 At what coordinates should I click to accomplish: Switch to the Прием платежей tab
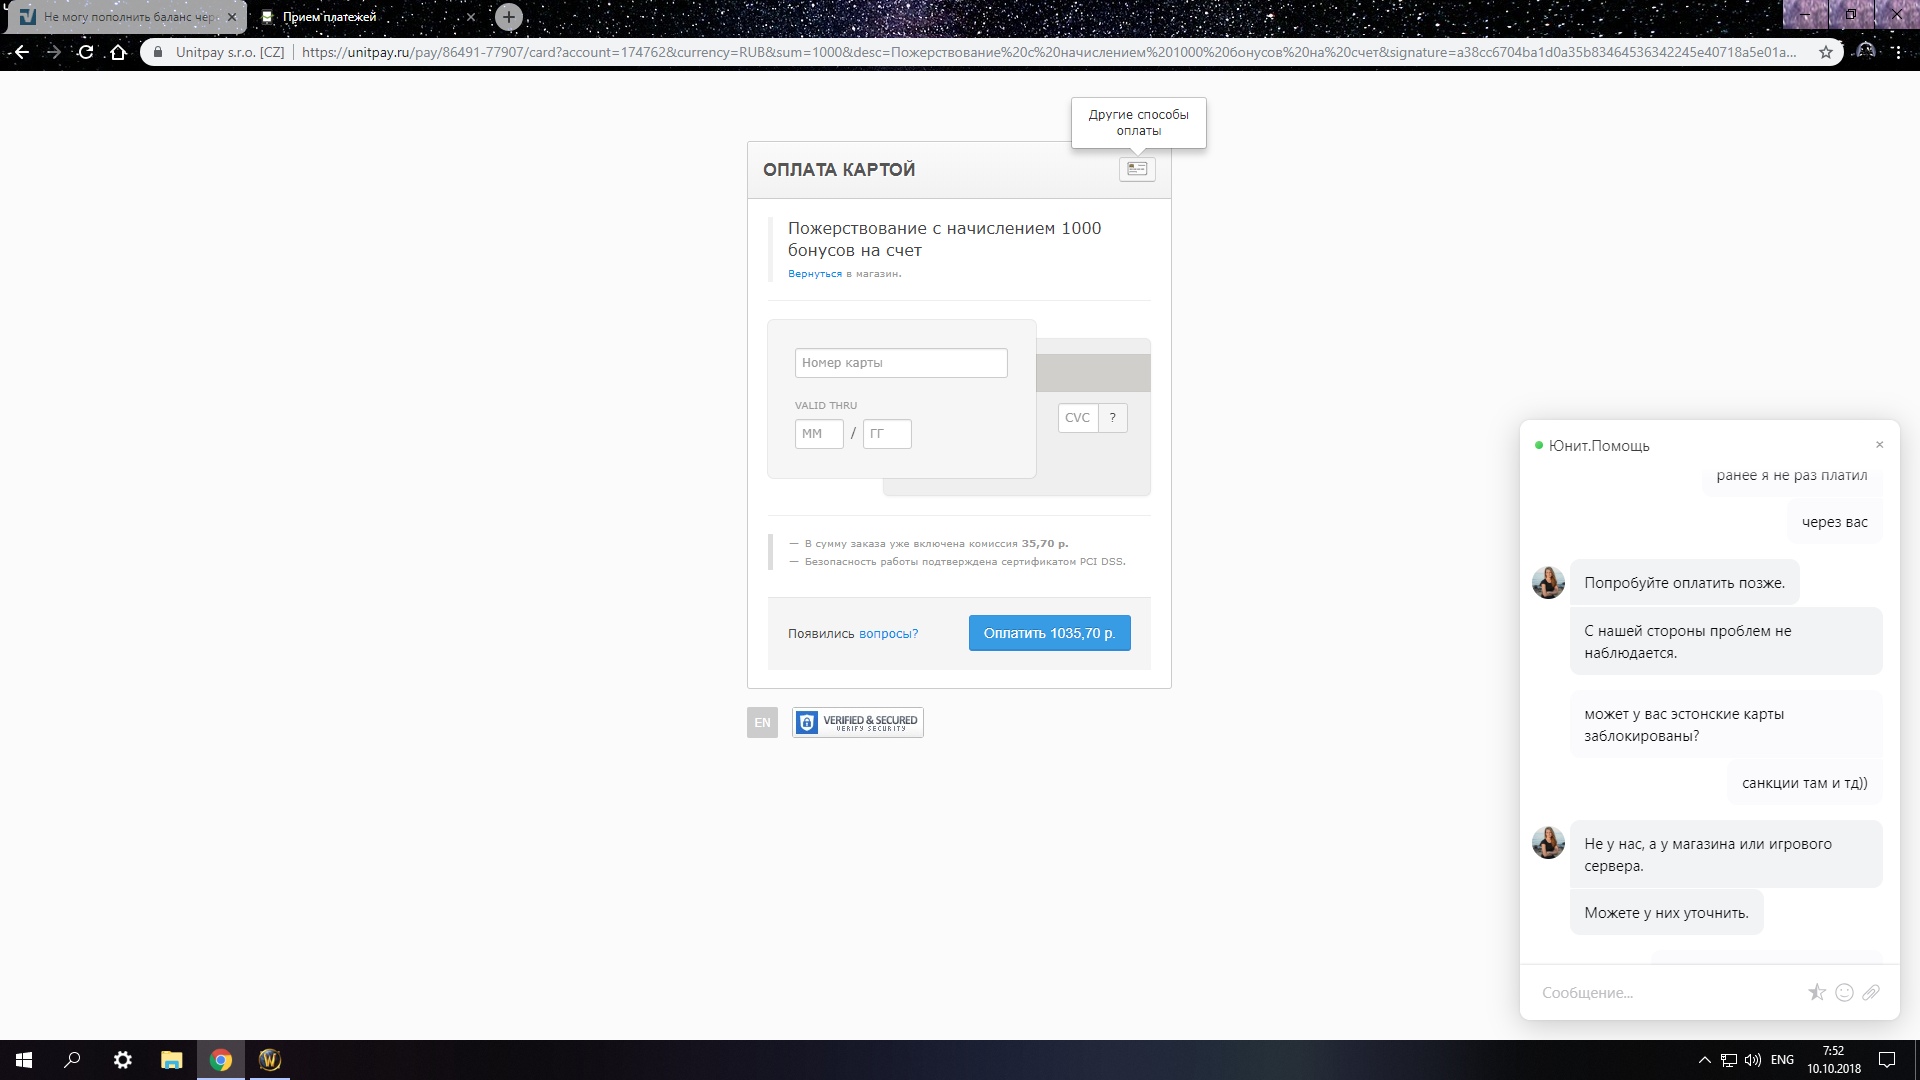point(330,17)
